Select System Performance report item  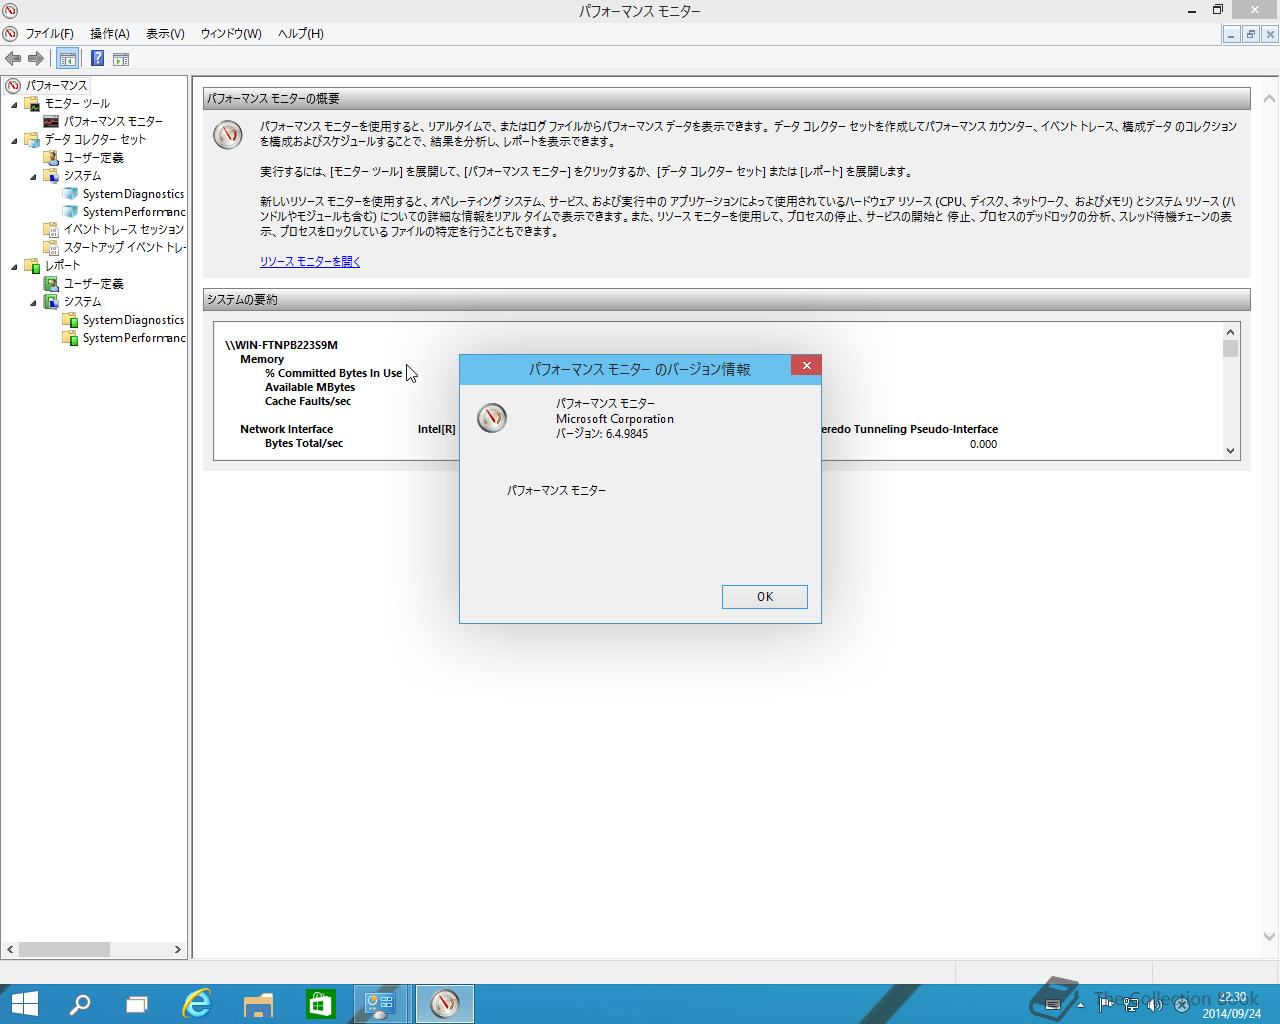[x=133, y=337]
